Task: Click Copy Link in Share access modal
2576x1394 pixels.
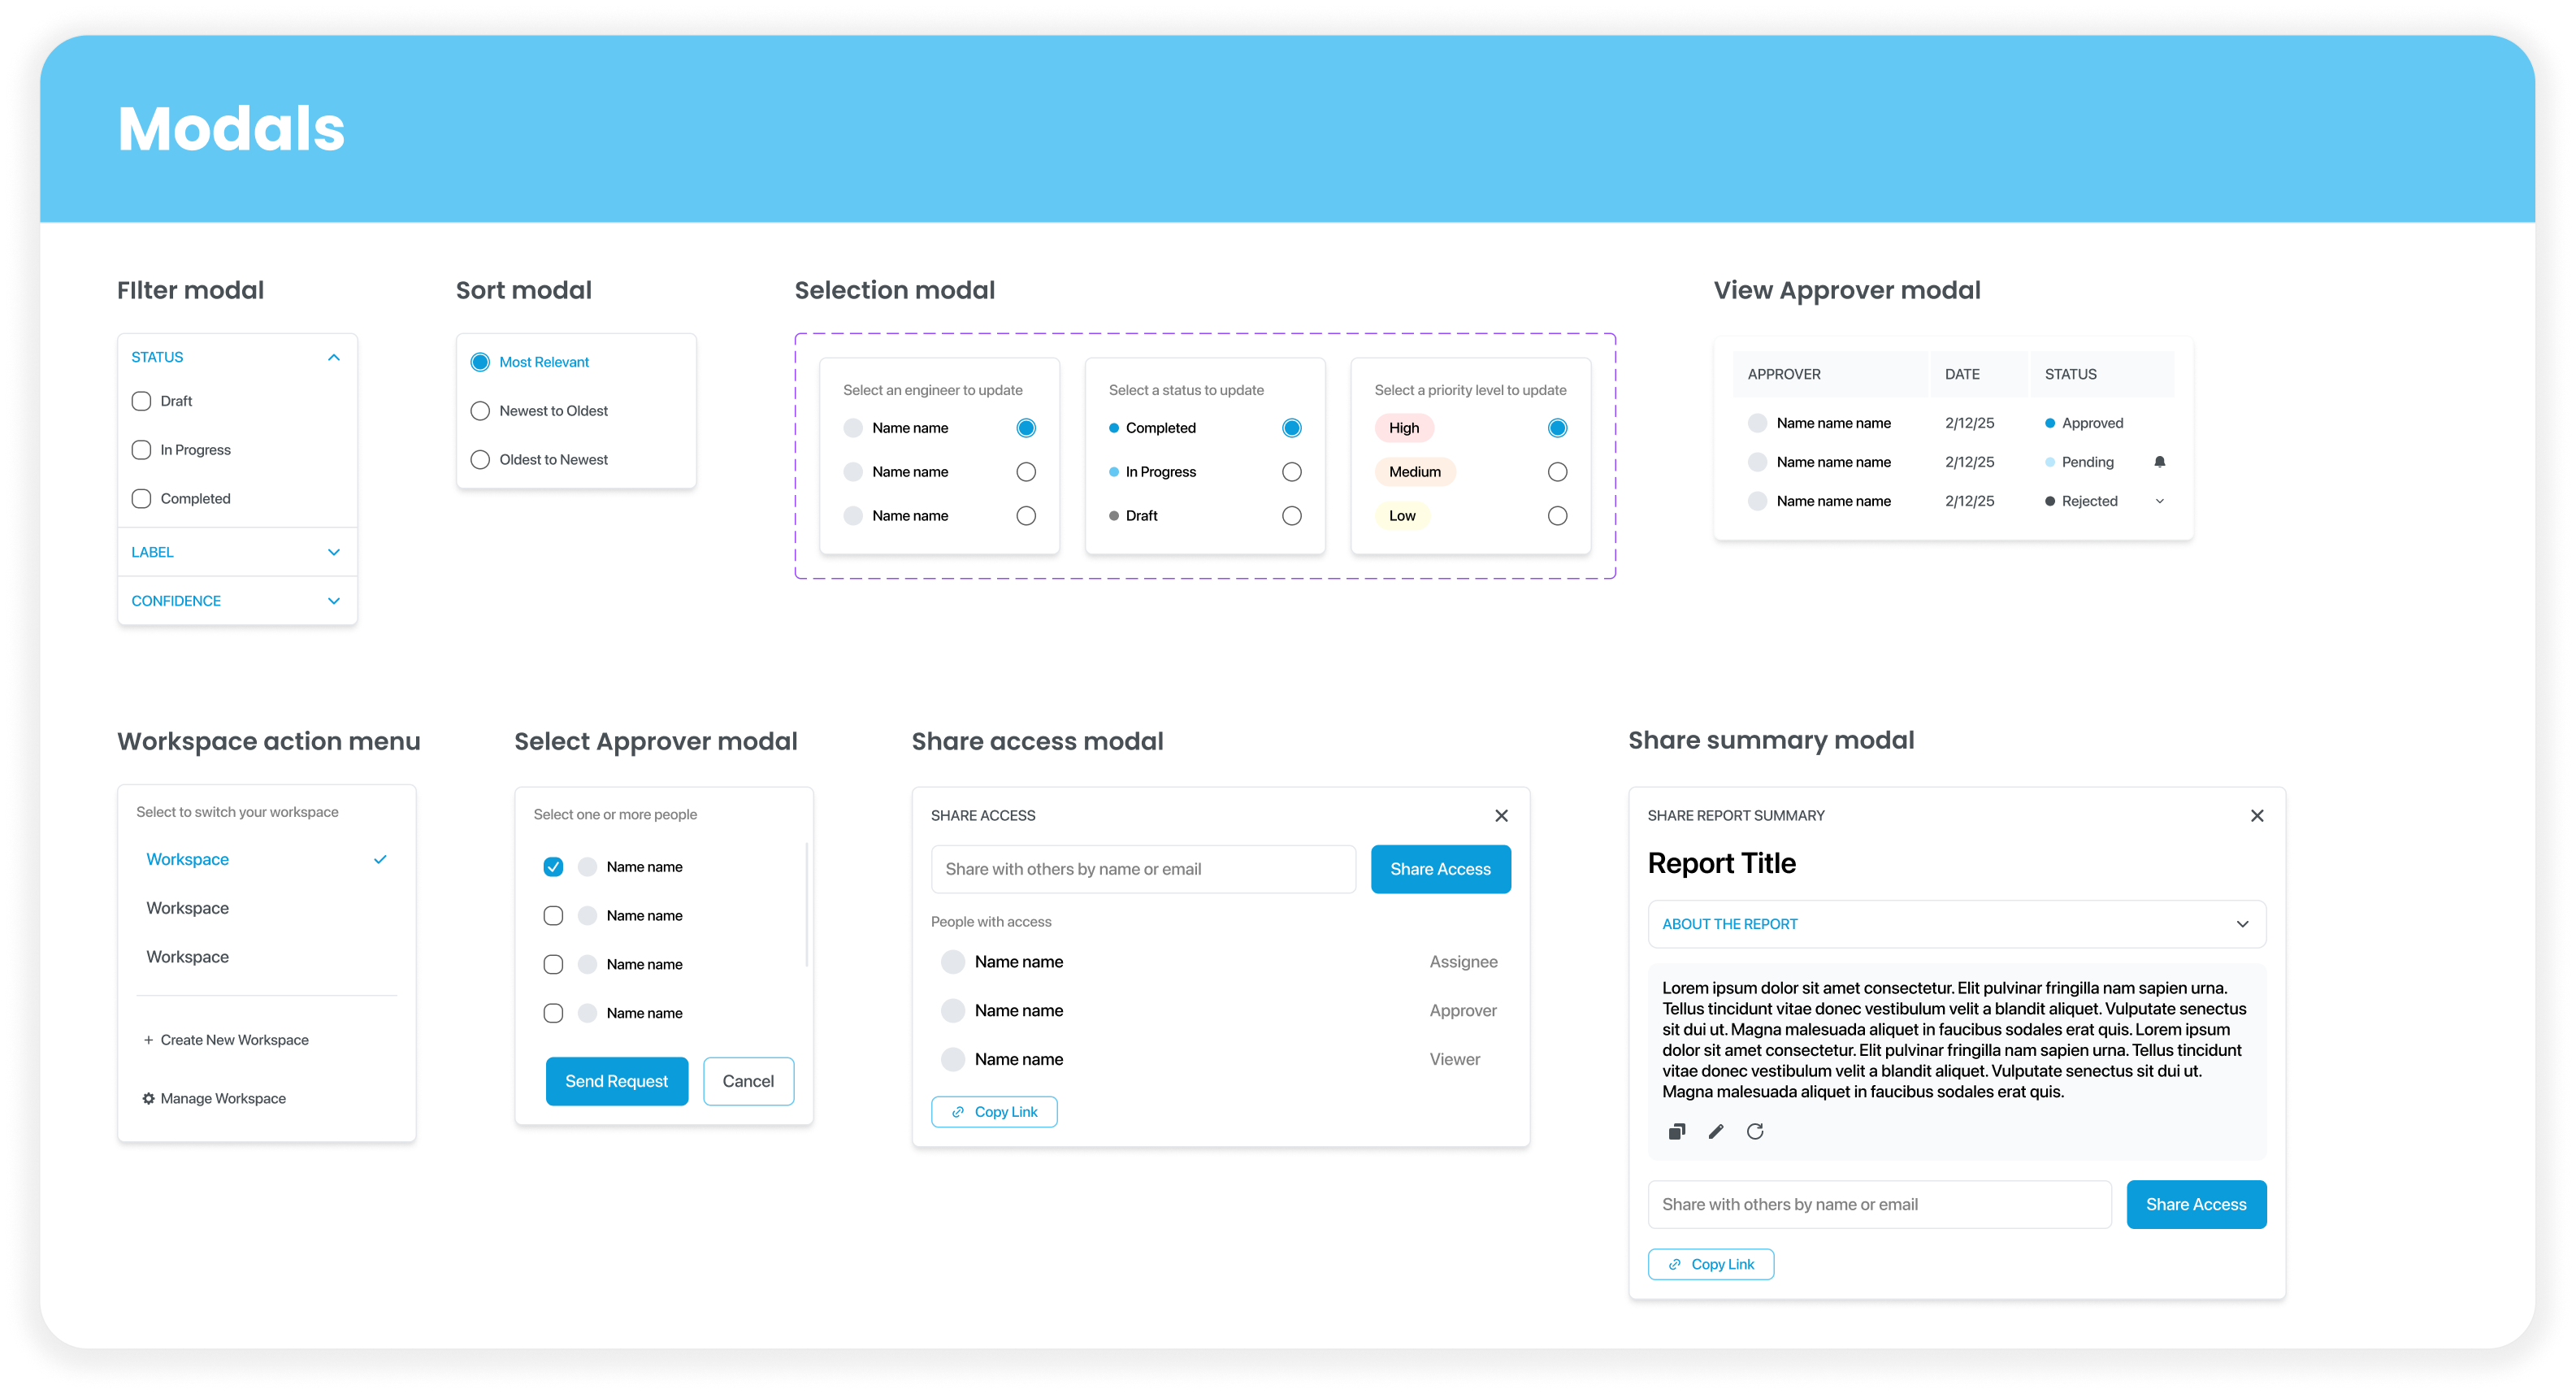Action: (x=994, y=1112)
